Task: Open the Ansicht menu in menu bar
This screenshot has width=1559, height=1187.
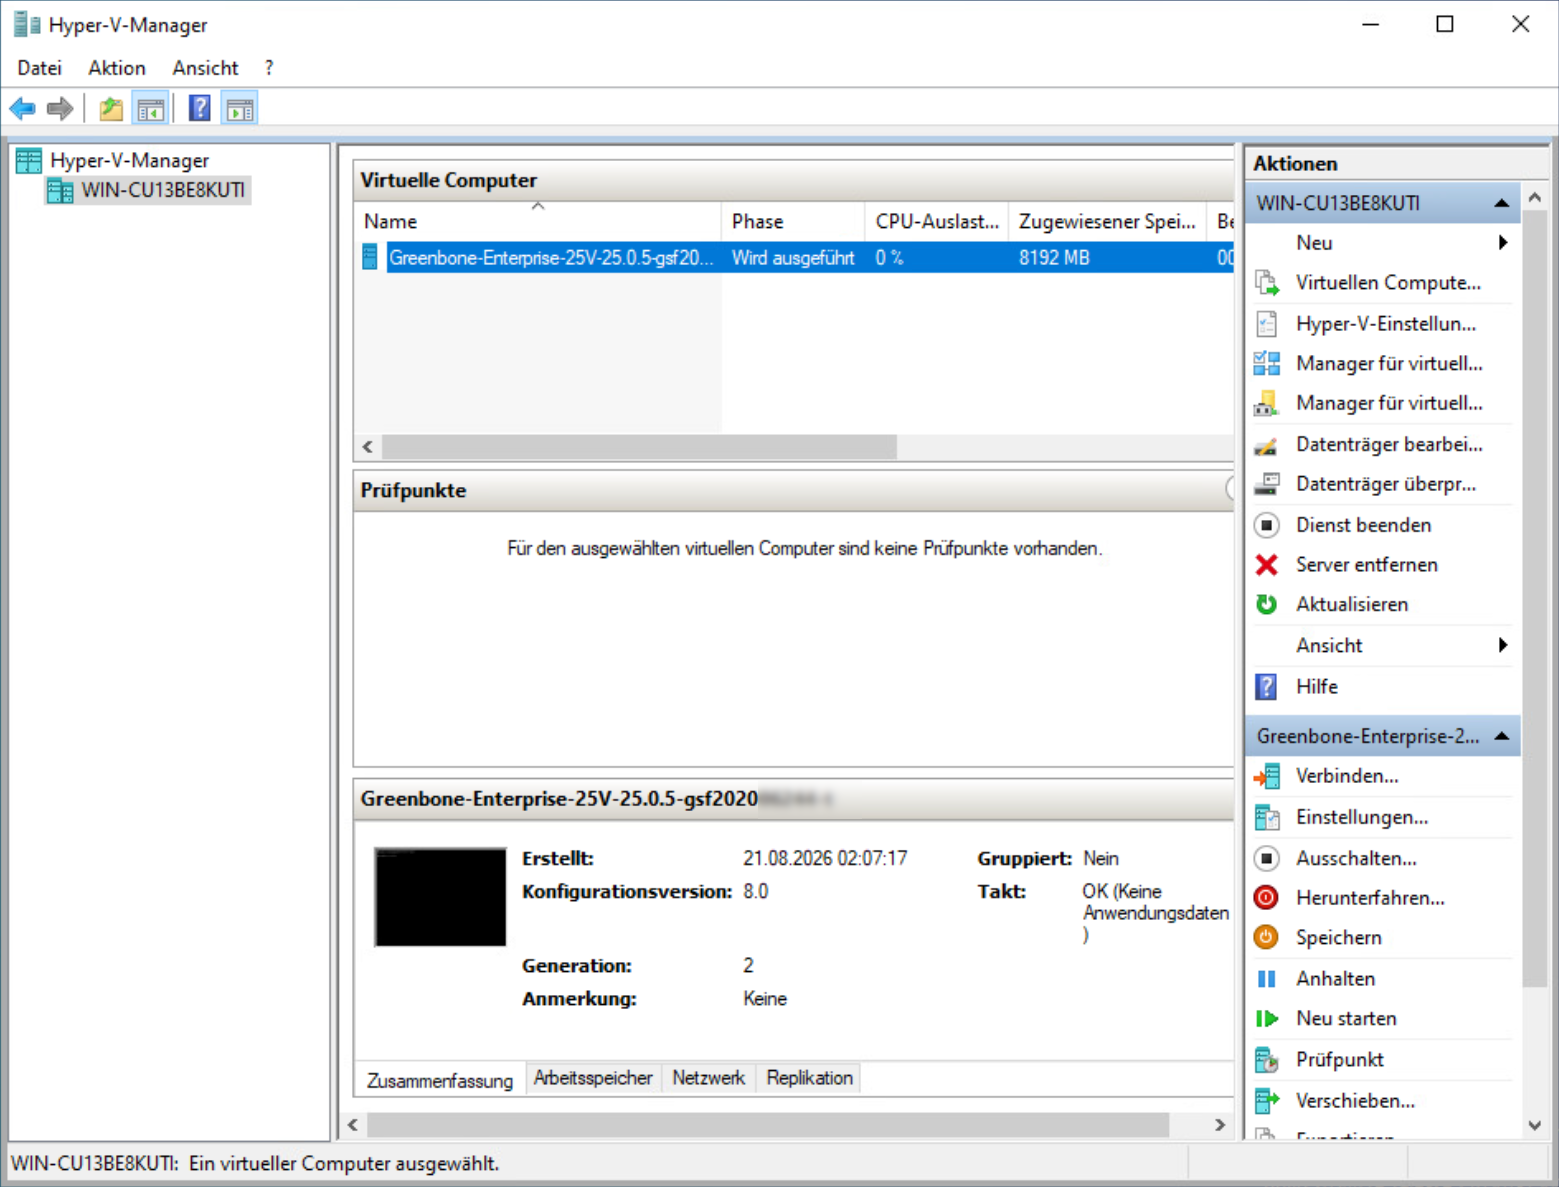Action: click(205, 68)
